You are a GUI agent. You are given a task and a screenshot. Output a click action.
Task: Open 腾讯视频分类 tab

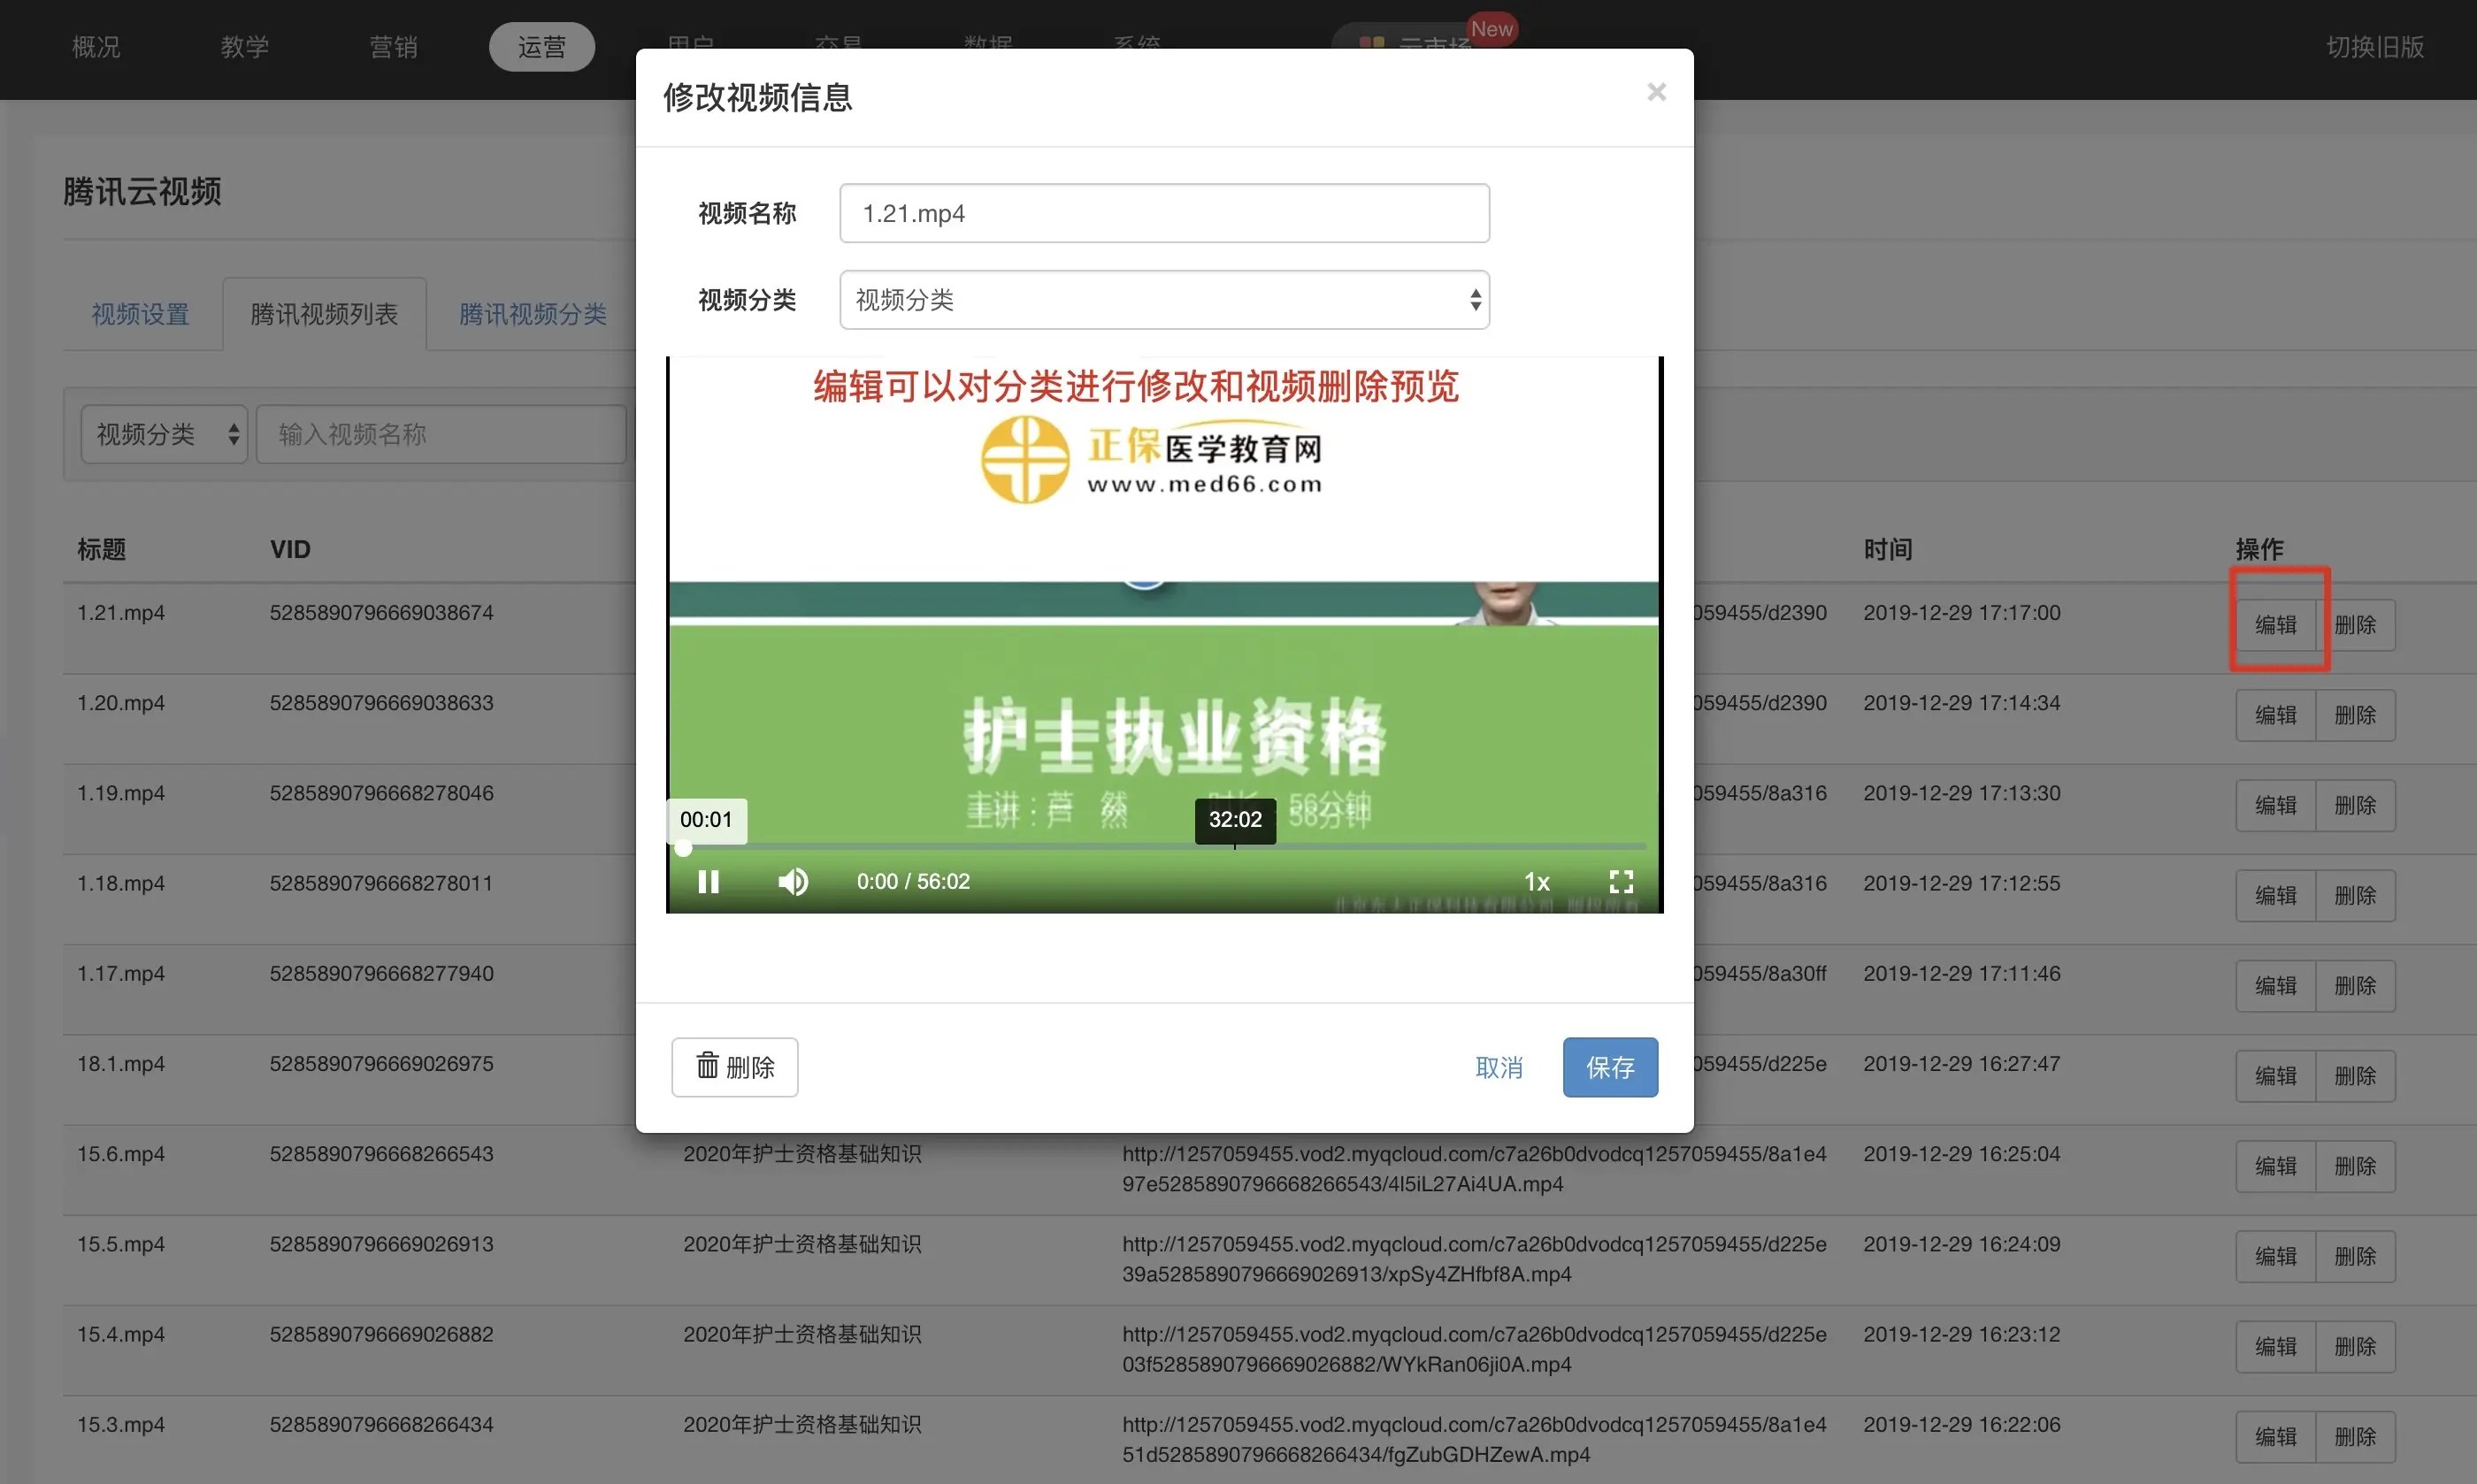pos(532,314)
